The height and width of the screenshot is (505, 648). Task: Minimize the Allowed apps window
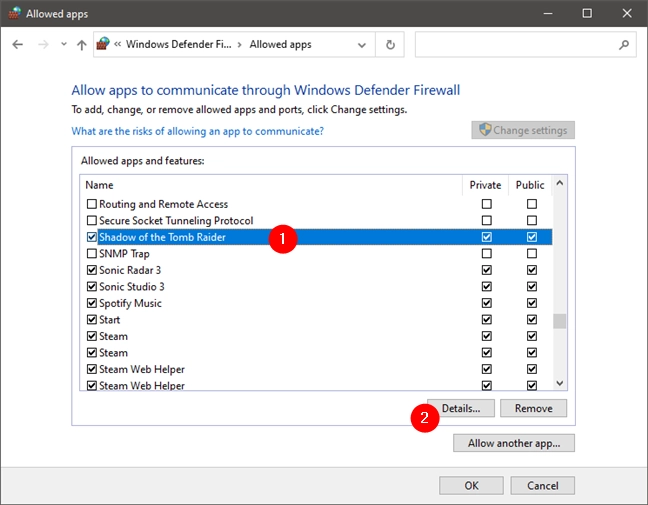pos(548,14)
